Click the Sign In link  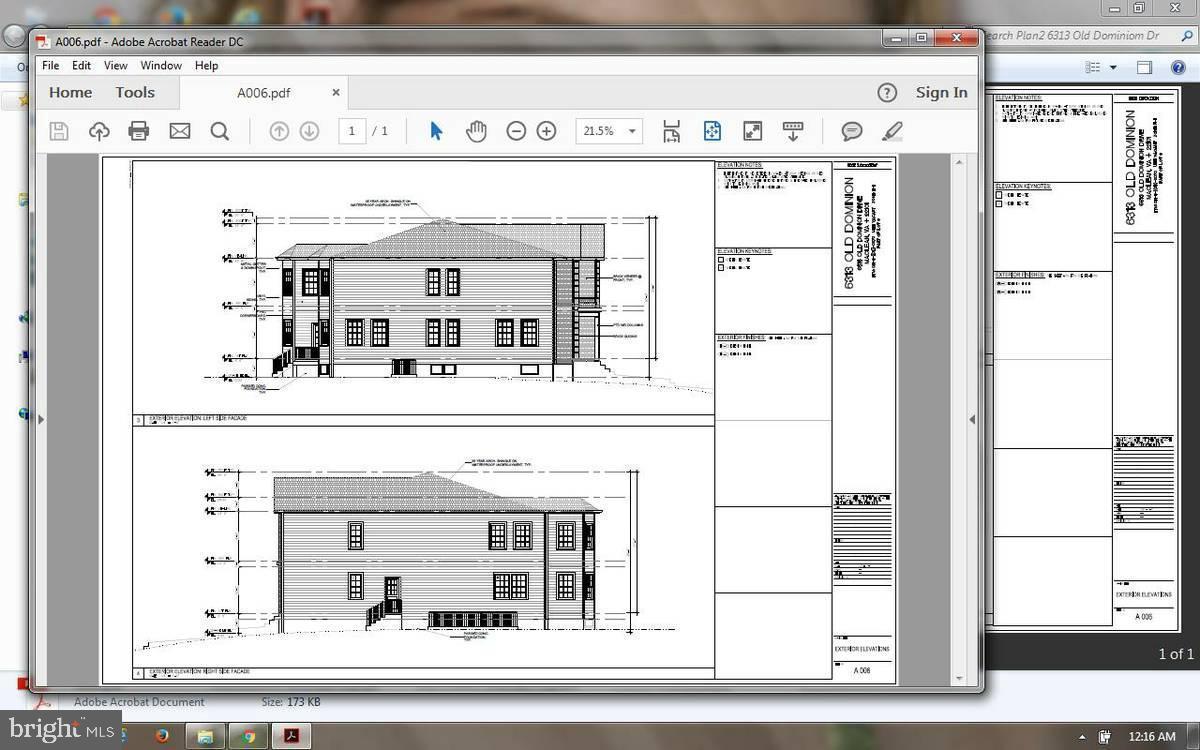942,92
